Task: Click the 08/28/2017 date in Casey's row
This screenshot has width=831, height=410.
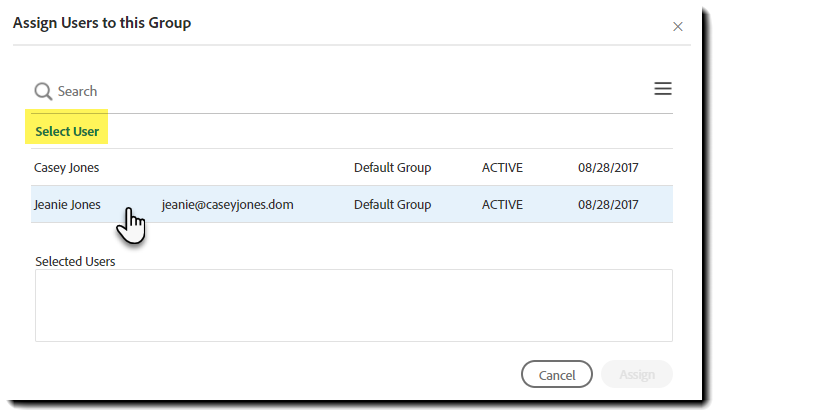Action: pyautogui.click(x=608, y=168)
